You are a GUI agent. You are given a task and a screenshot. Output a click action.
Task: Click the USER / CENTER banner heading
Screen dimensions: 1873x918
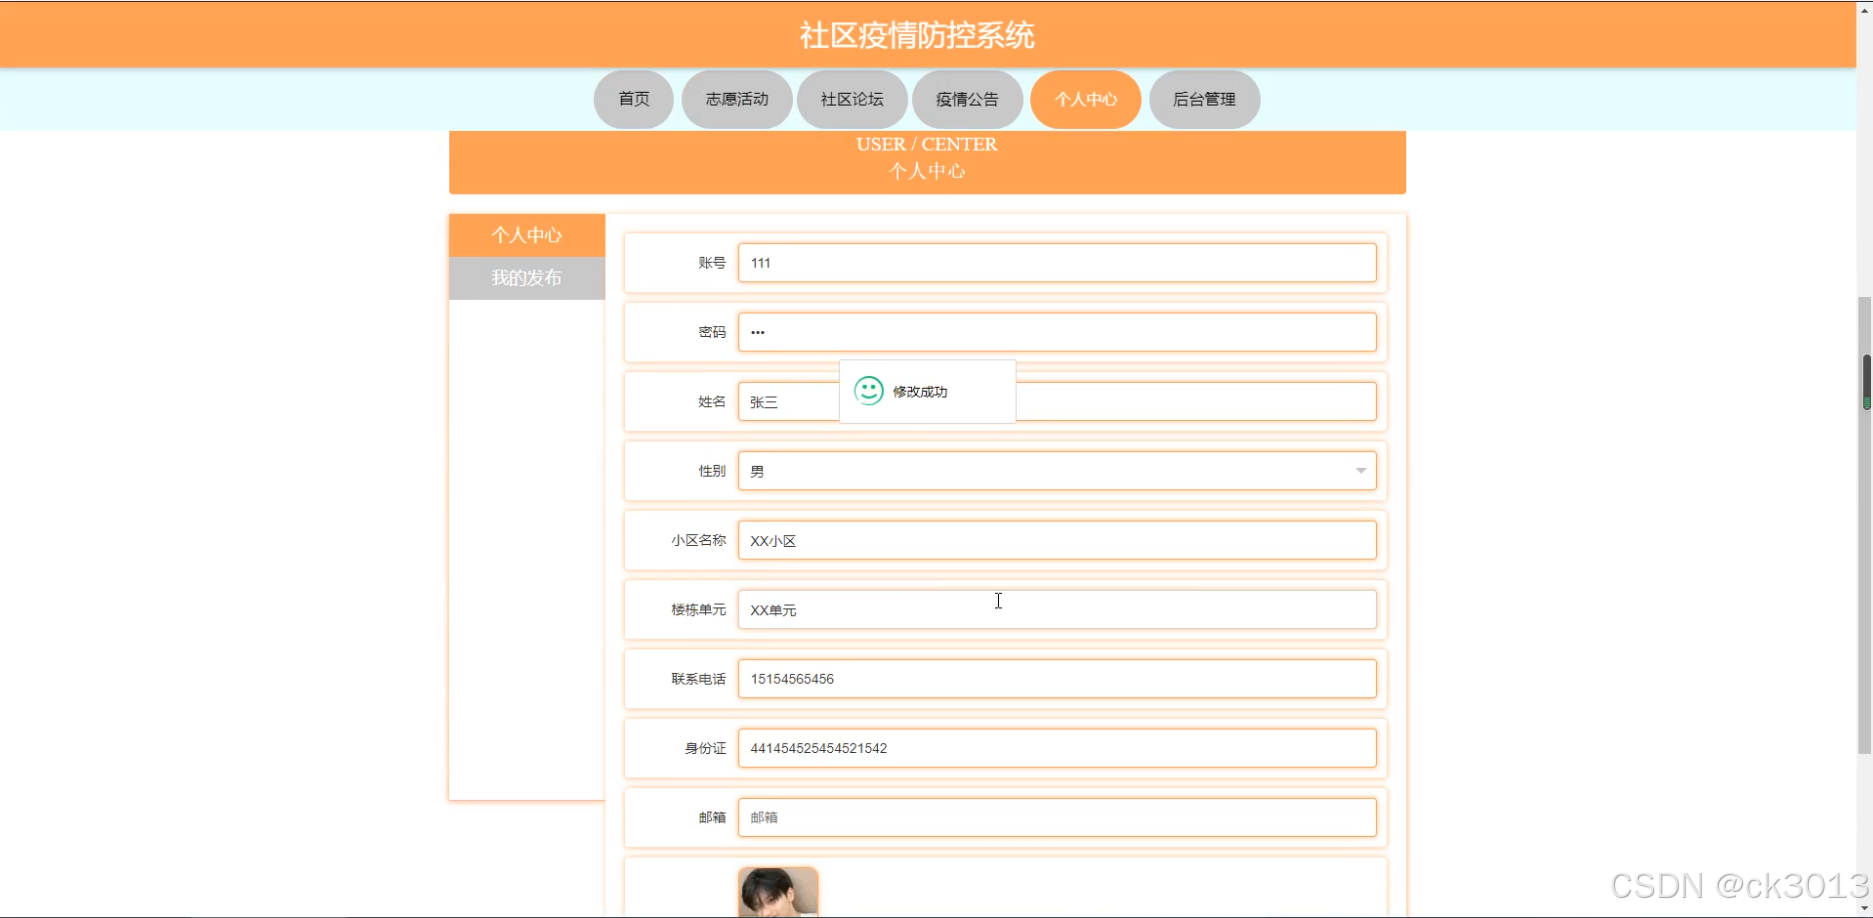[927, 144]
